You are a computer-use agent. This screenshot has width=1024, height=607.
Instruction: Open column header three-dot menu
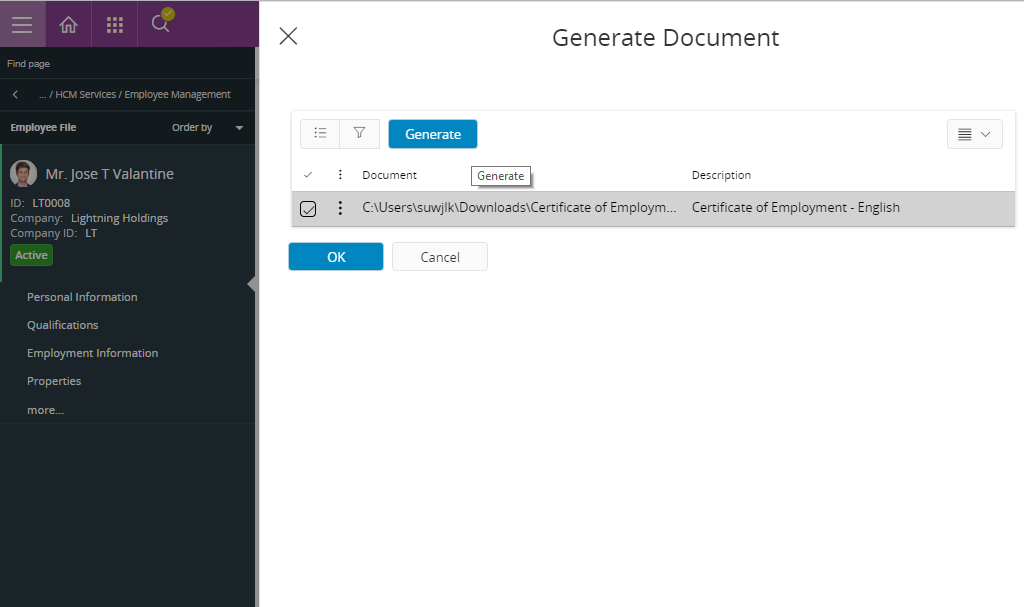[340, 175]
